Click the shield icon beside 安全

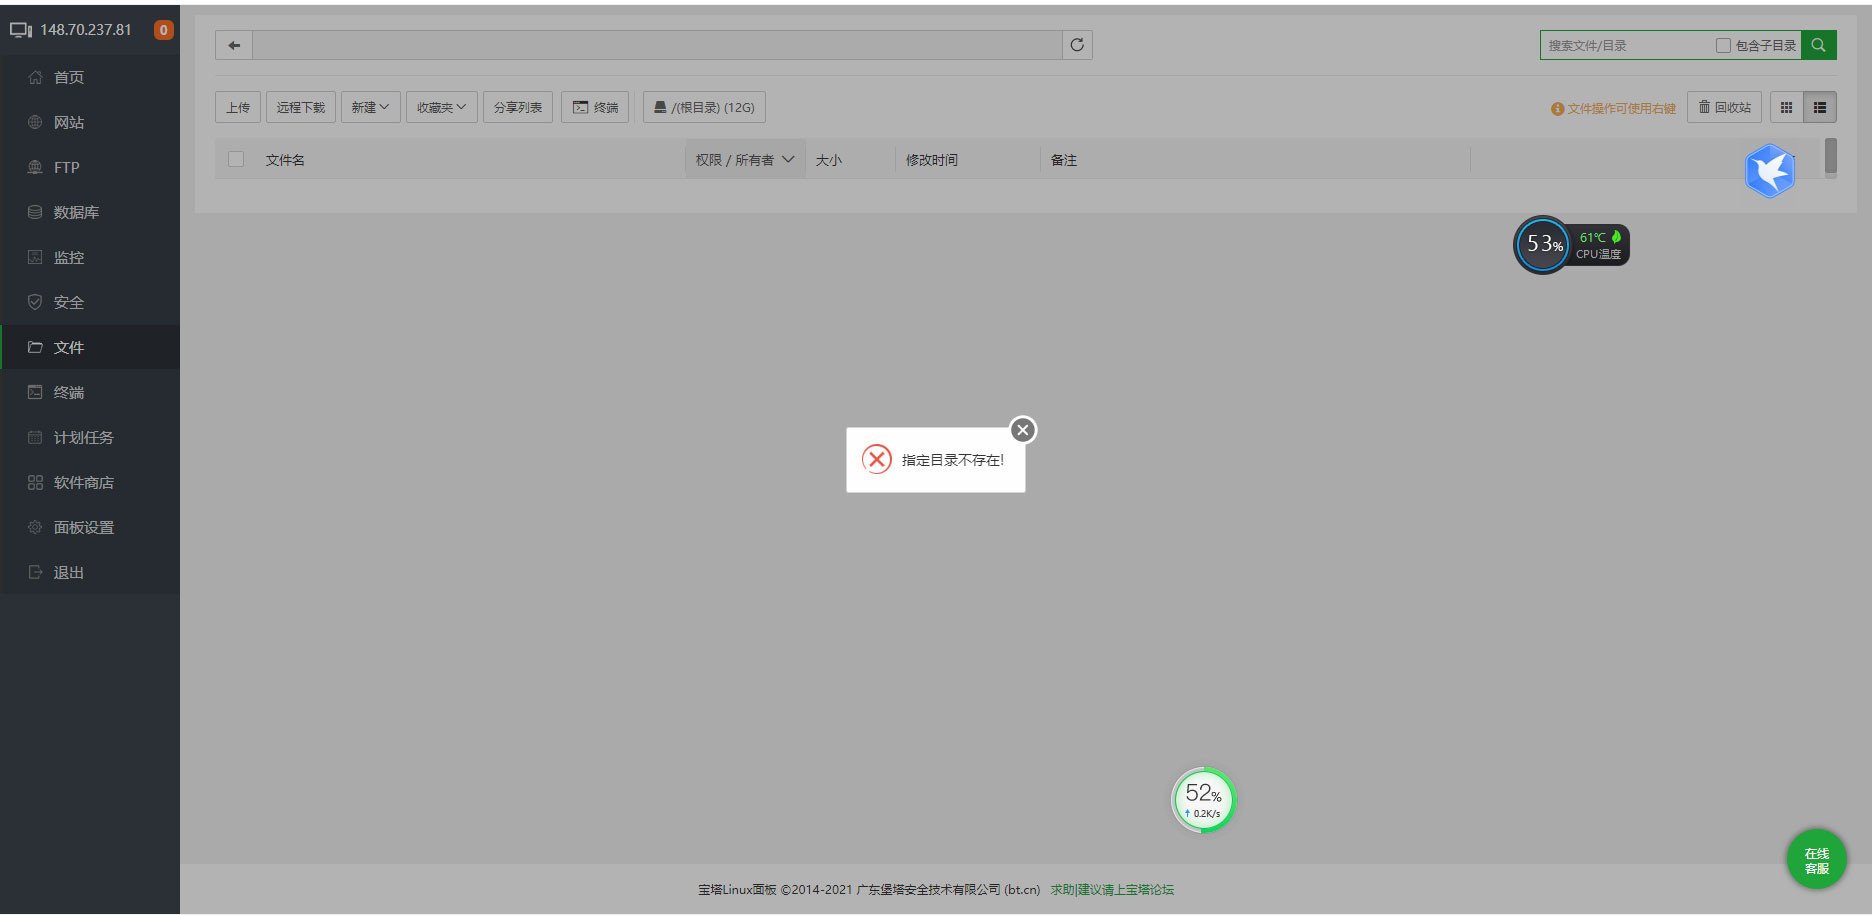[35, 302]
